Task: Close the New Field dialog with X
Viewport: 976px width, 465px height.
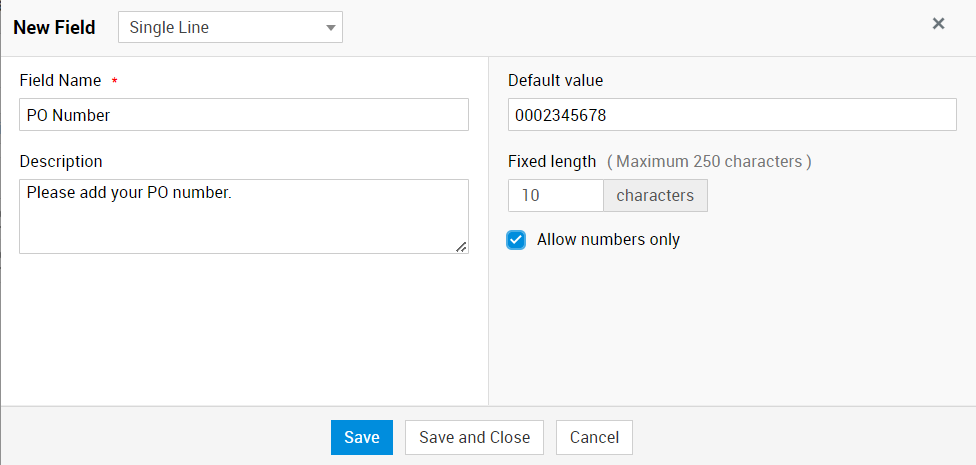Action: click(938, 24)
